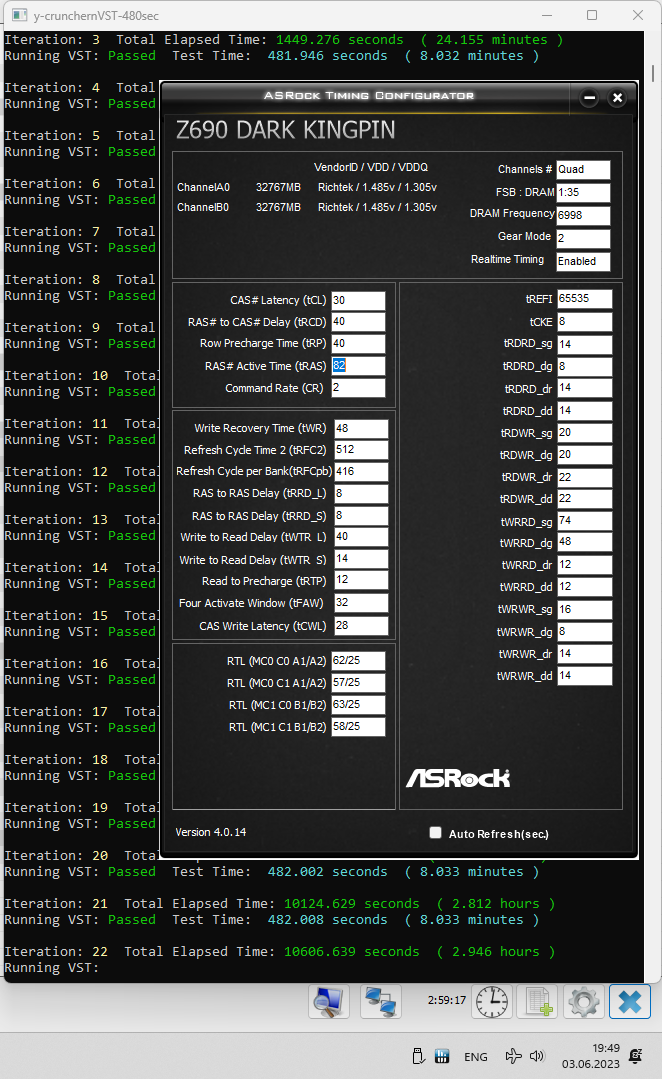This screenshot has width=662, height=1079.
Task: Click the '2:59:17' elapsed timer text
Action: point(447,1001)
